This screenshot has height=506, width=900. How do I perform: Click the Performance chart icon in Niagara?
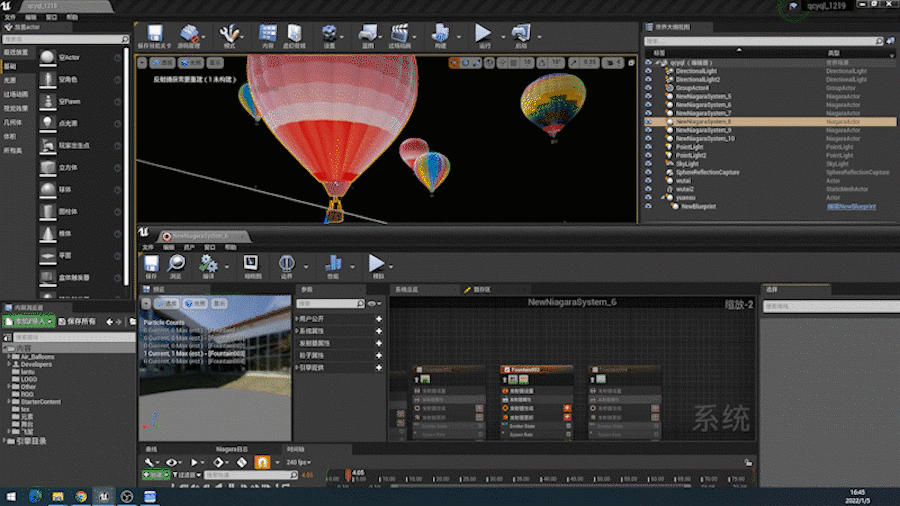[x=333, y=264]
